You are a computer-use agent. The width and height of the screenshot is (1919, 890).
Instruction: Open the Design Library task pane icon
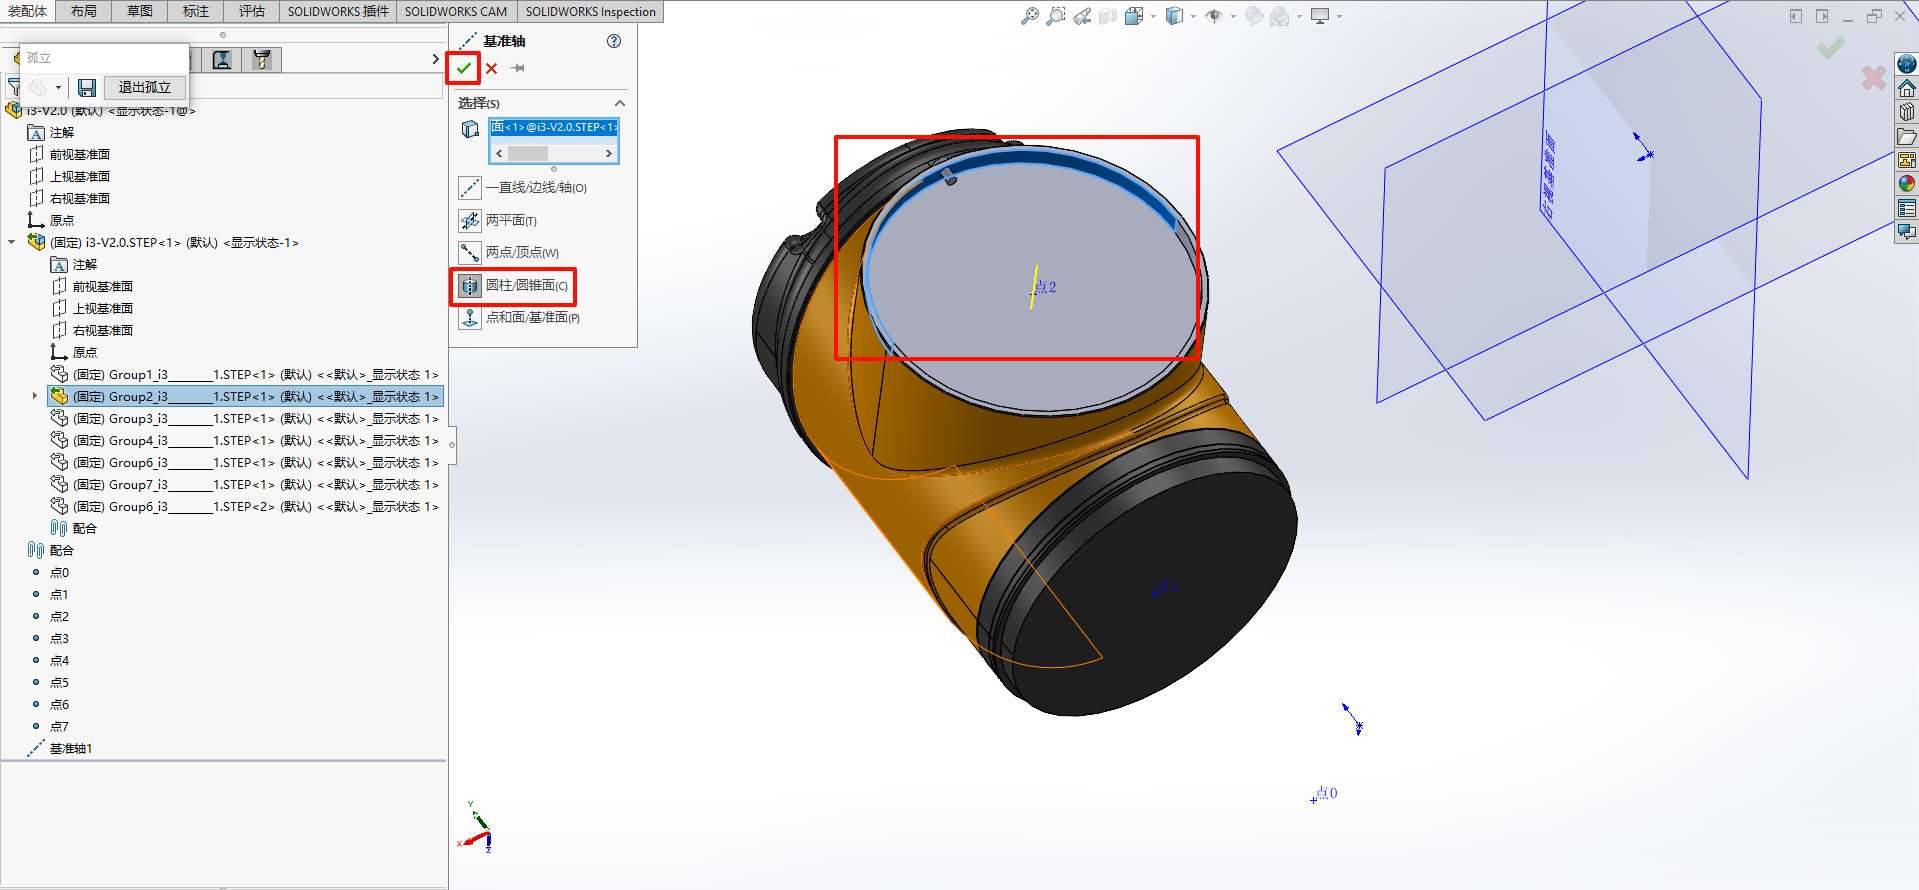tap(1907, 112)
